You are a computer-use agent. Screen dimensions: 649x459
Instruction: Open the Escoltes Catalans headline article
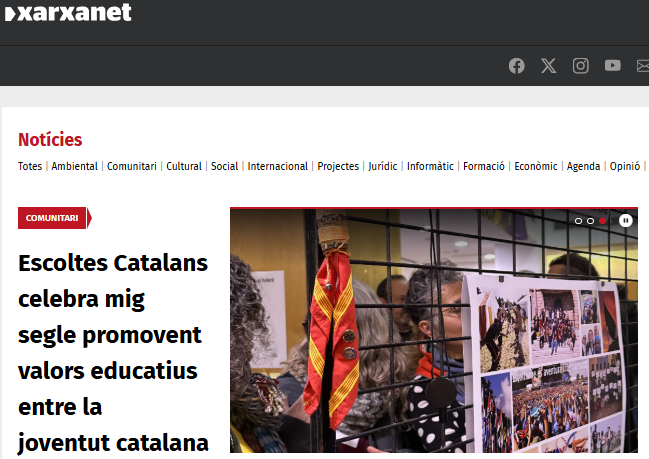pos(113,353)
